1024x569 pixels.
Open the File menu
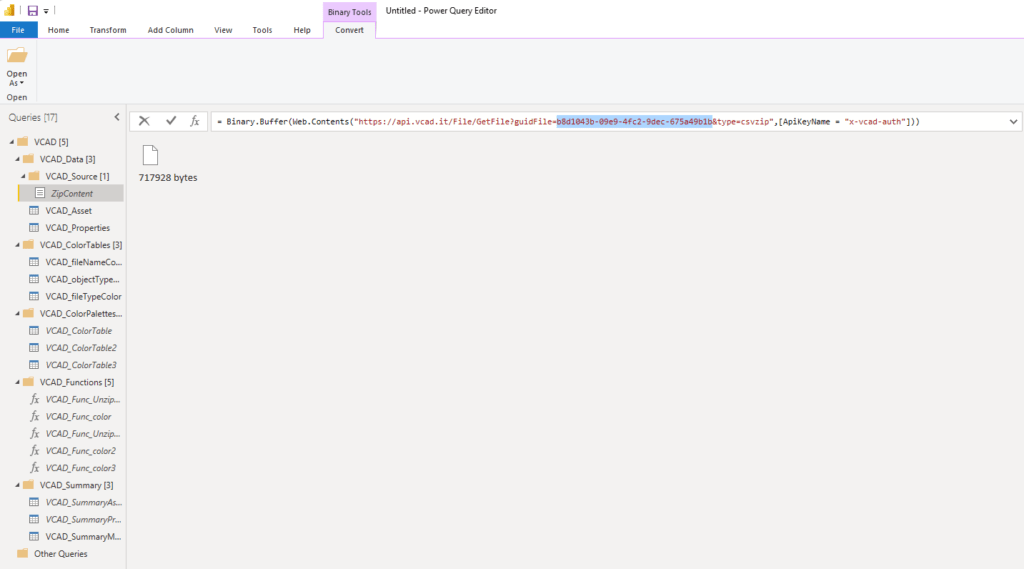coord(18,30)
